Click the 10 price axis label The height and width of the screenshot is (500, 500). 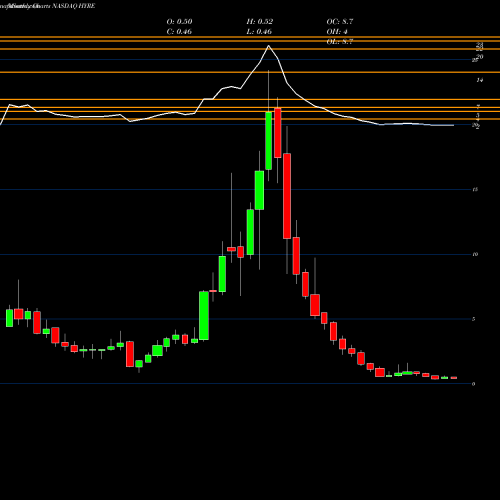tap(475, 254)
